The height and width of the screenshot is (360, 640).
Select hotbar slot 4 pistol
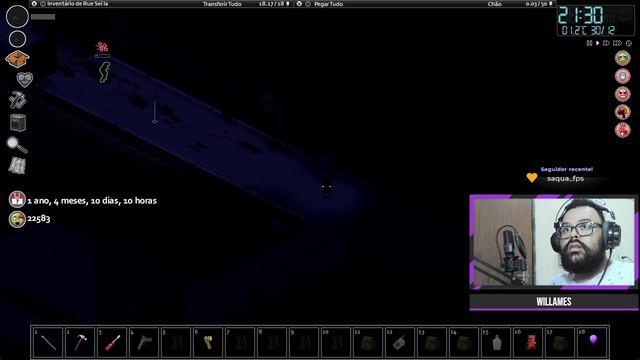click(144, 342)
